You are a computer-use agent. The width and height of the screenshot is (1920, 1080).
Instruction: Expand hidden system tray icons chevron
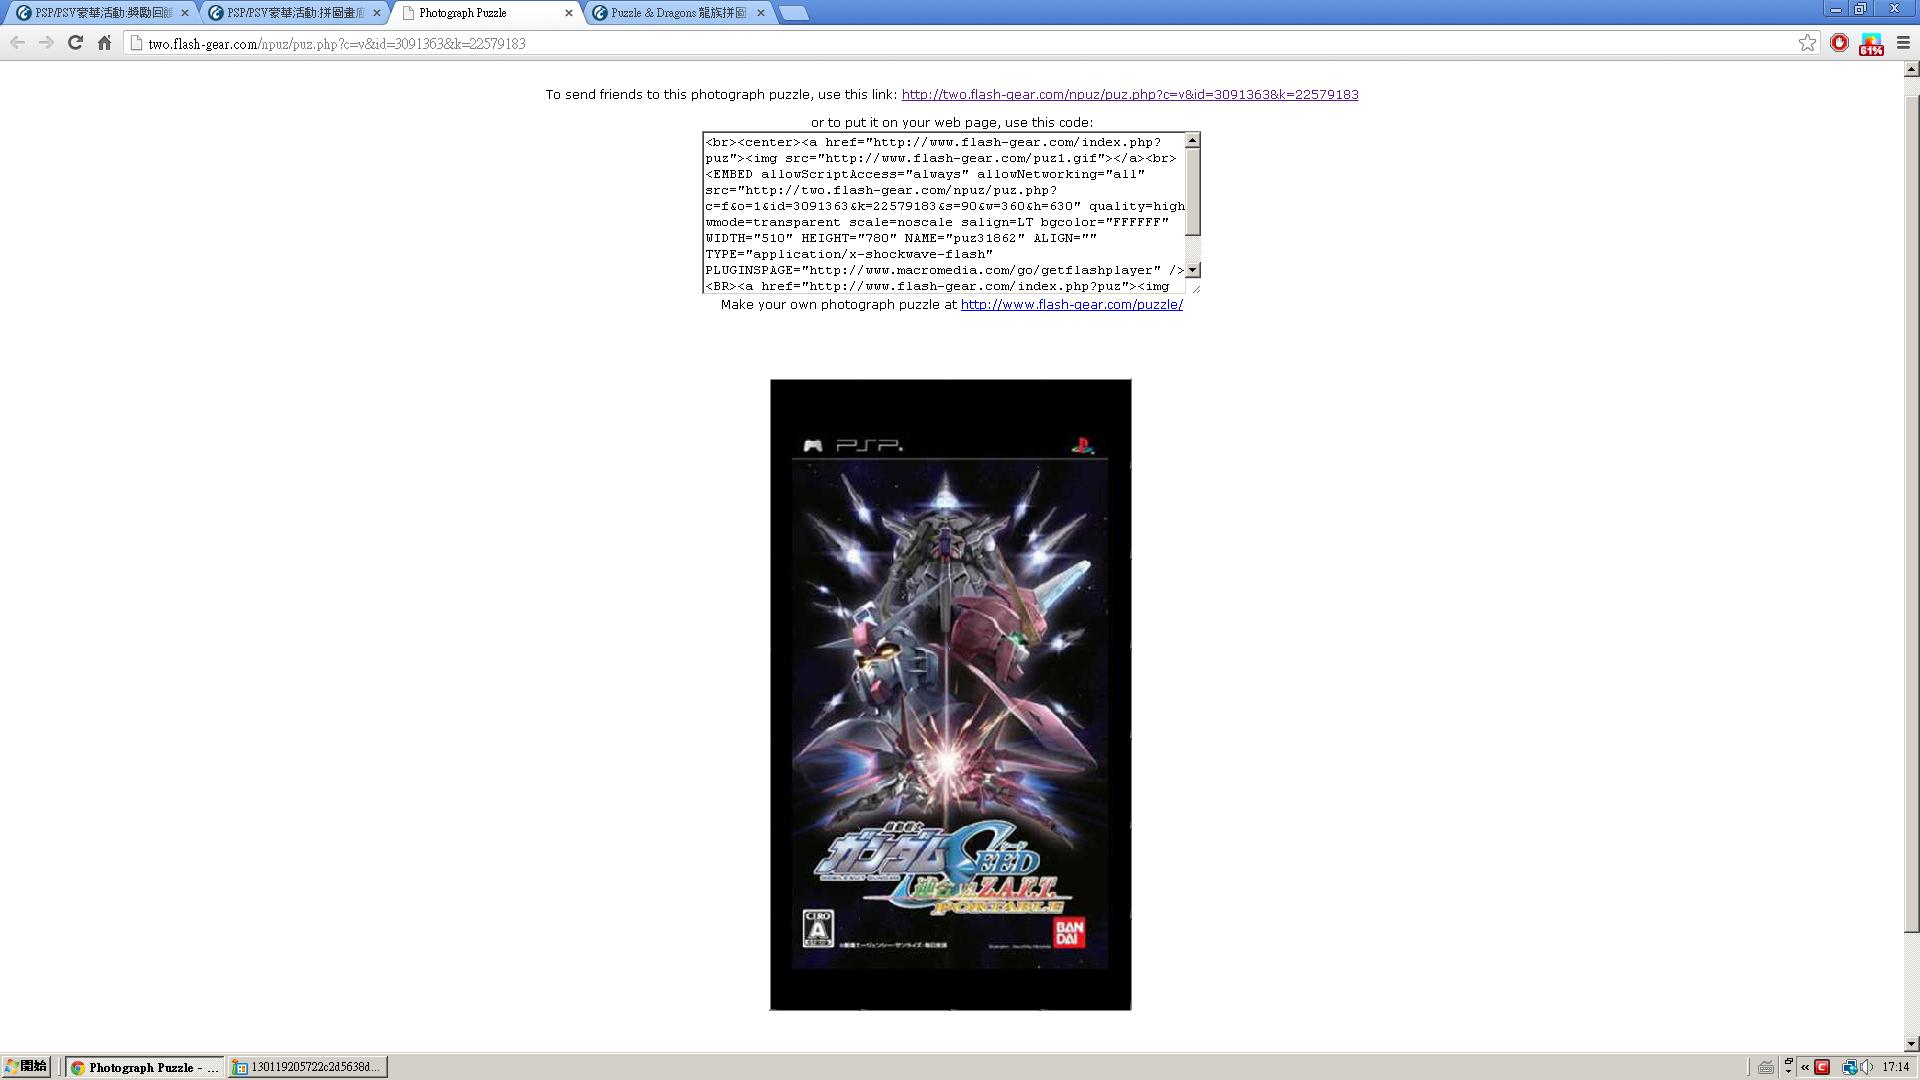tap(1805, 1067)
